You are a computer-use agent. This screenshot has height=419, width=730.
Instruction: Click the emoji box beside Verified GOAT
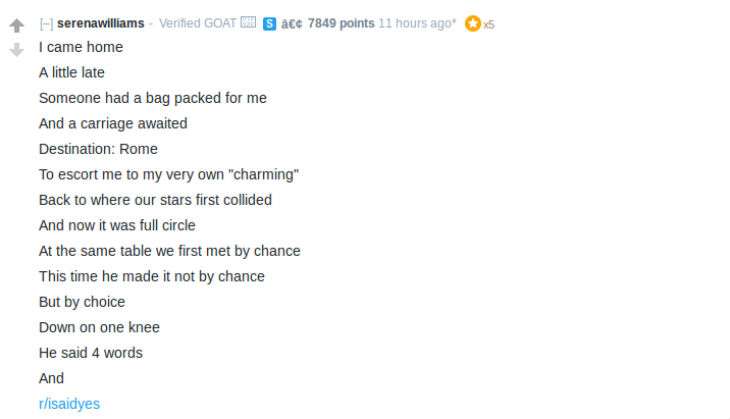point(248,22)
